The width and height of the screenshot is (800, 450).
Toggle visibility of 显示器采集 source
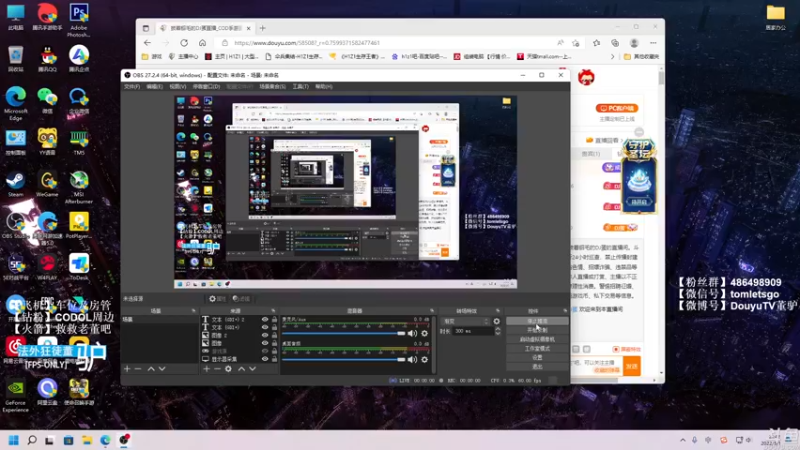(265, 359)
